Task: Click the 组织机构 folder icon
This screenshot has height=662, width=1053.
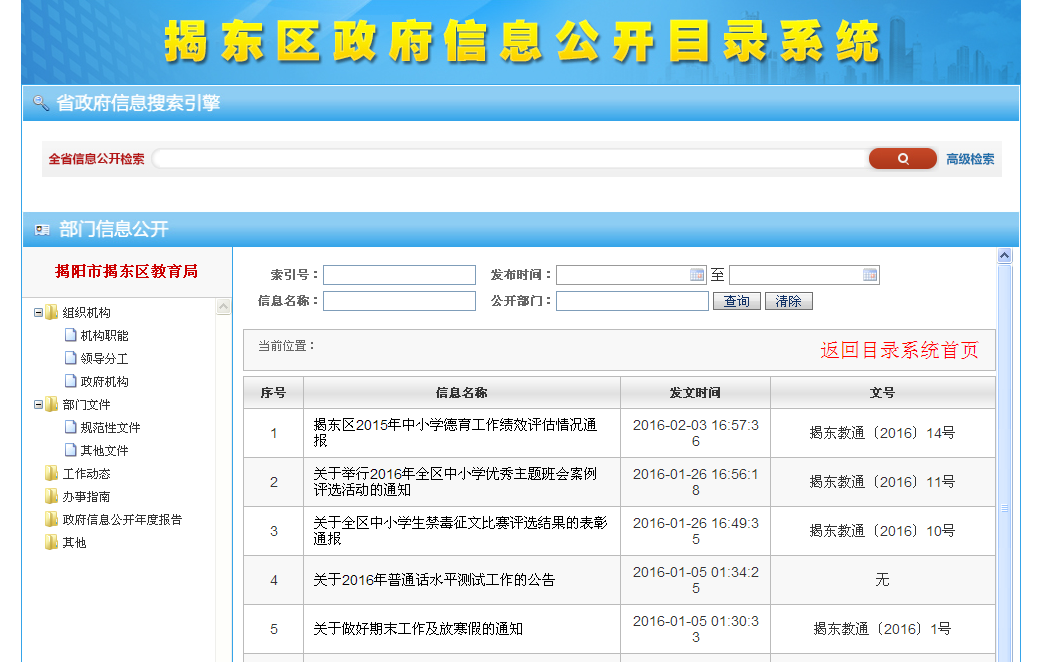Action: (x=52, y=312)
